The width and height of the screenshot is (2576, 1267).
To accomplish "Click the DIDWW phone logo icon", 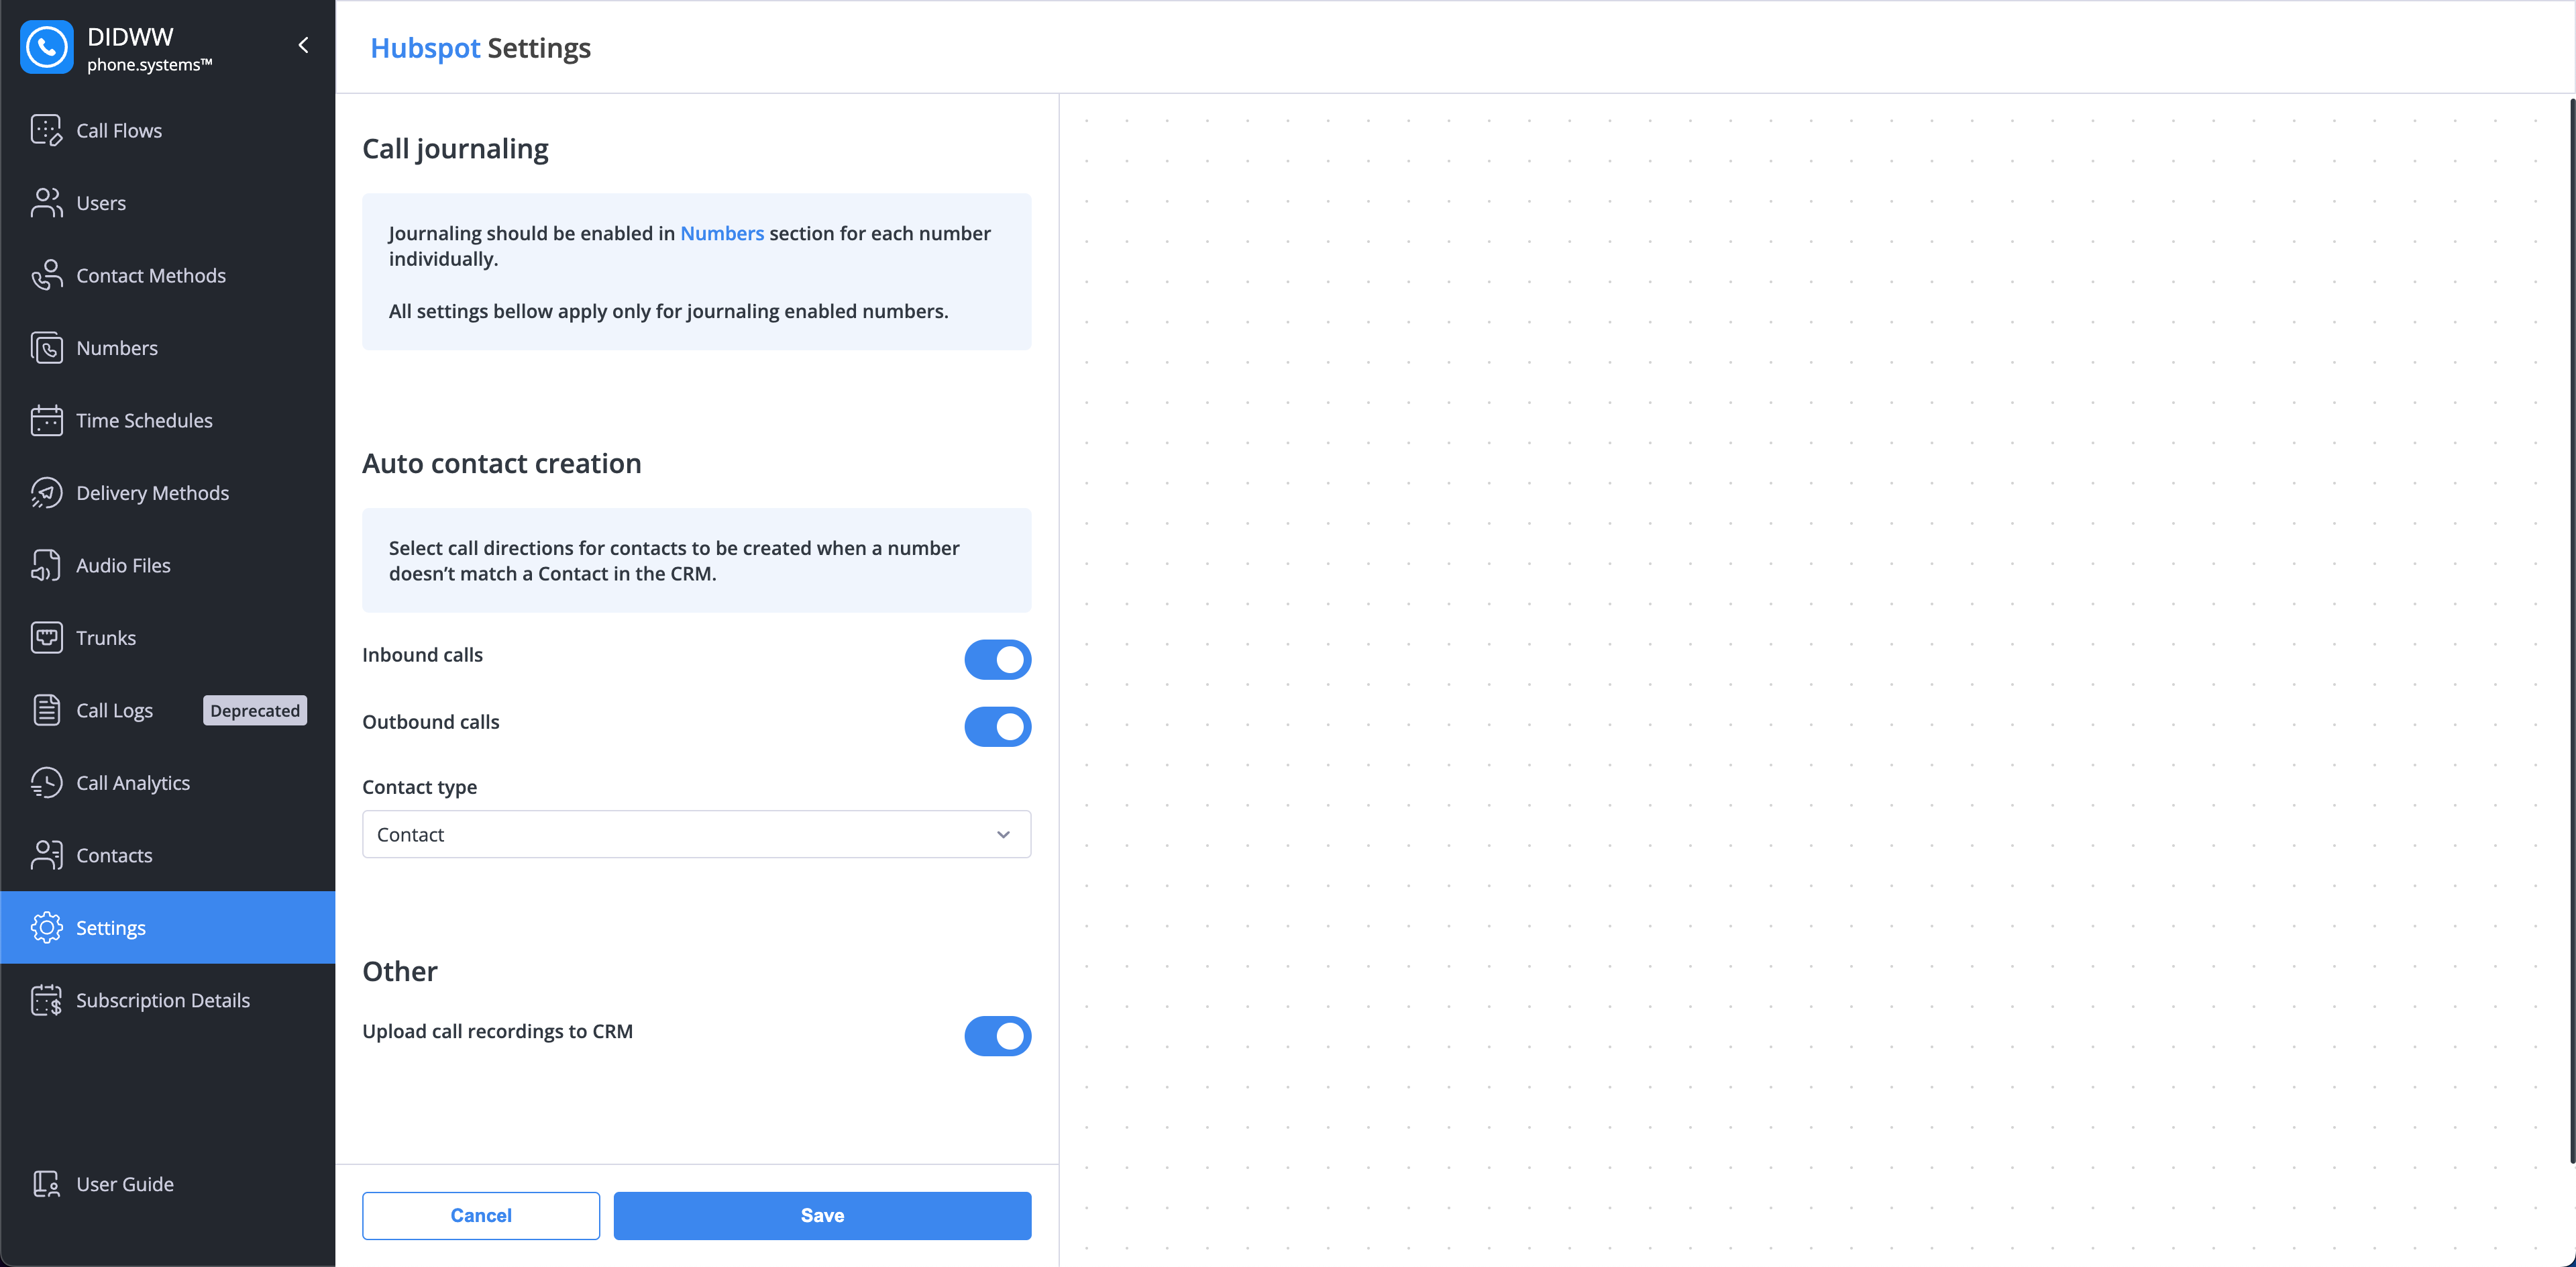I will [47, 47].
